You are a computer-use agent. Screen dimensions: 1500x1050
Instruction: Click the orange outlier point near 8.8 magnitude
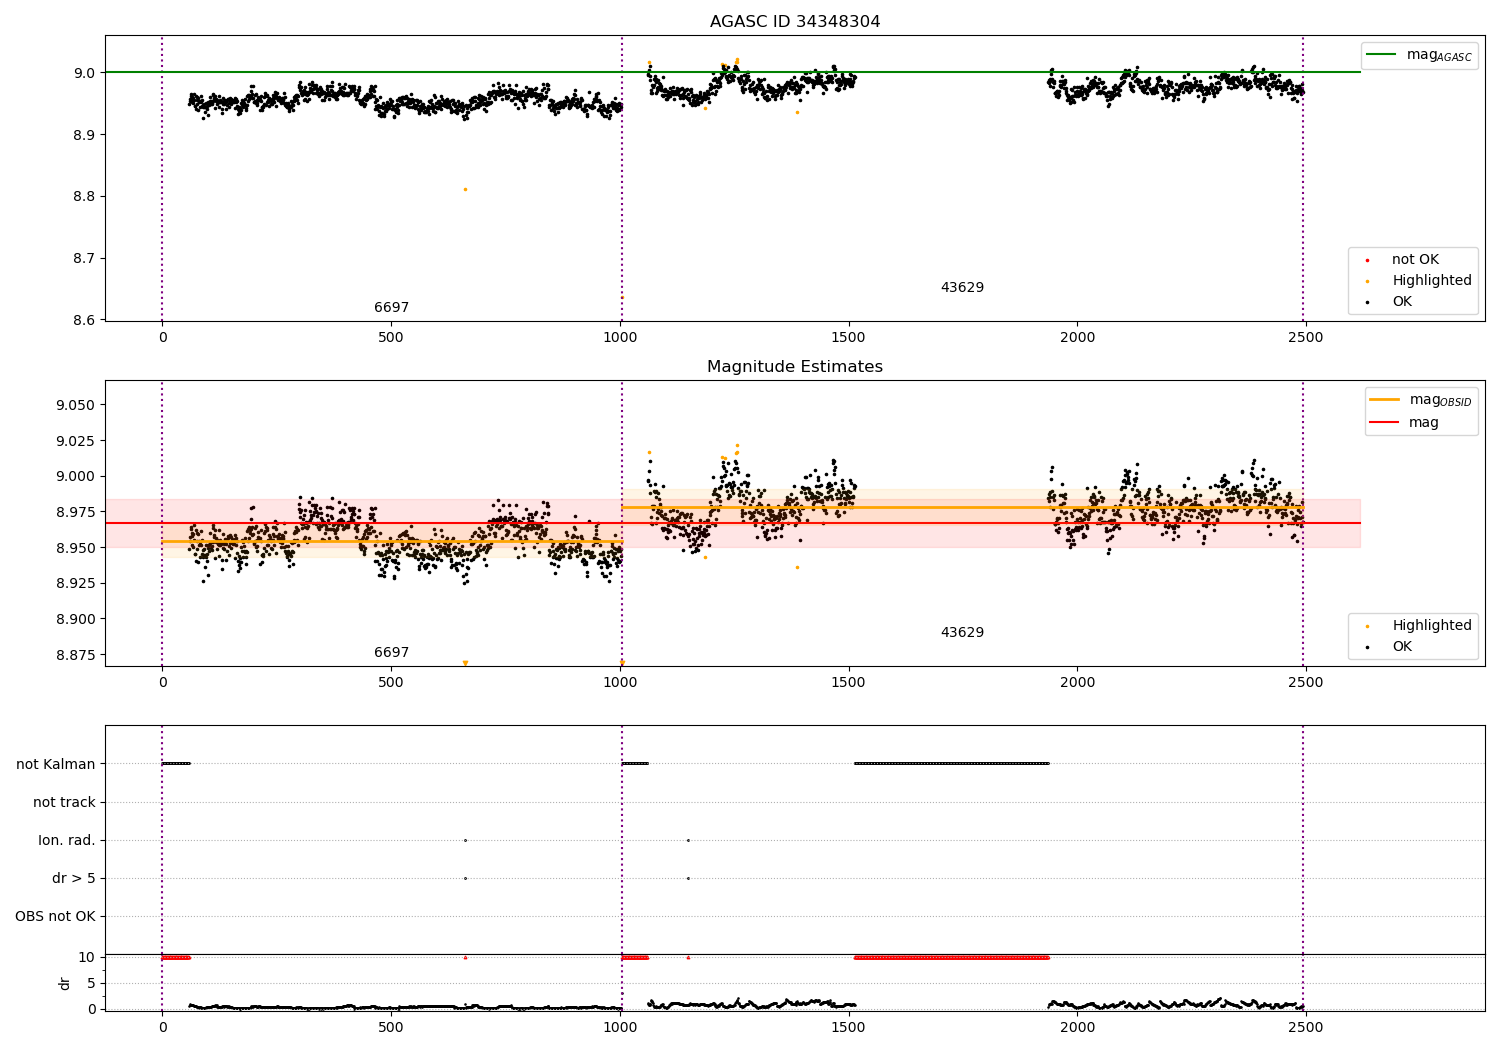point(465,189)
